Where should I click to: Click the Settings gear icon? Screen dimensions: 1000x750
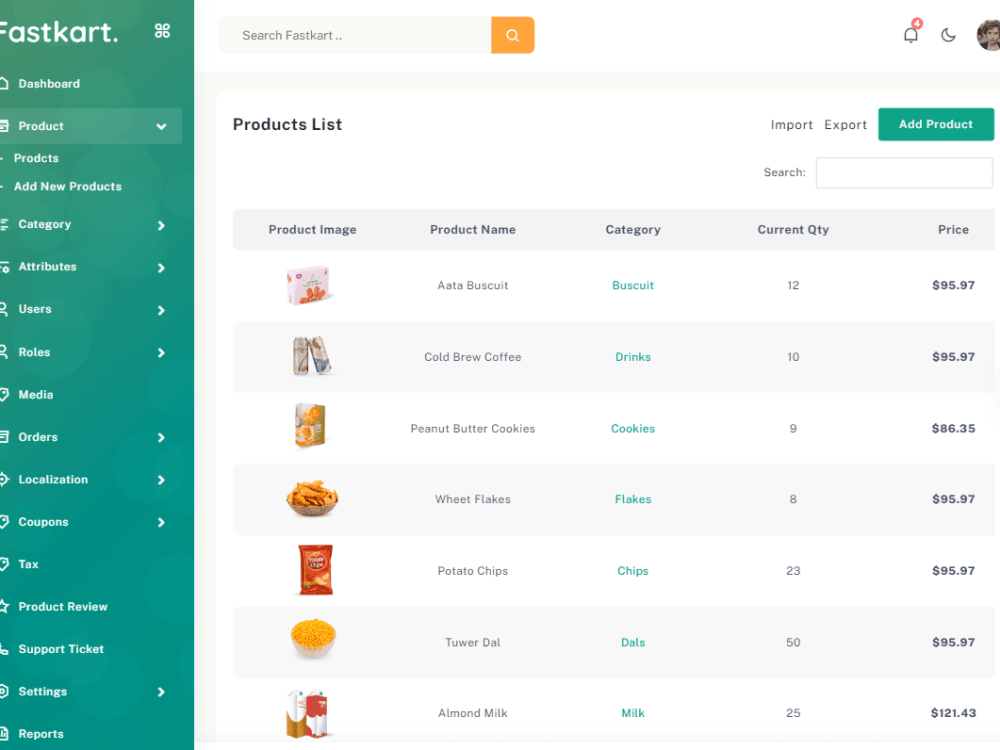pos(4,691)
